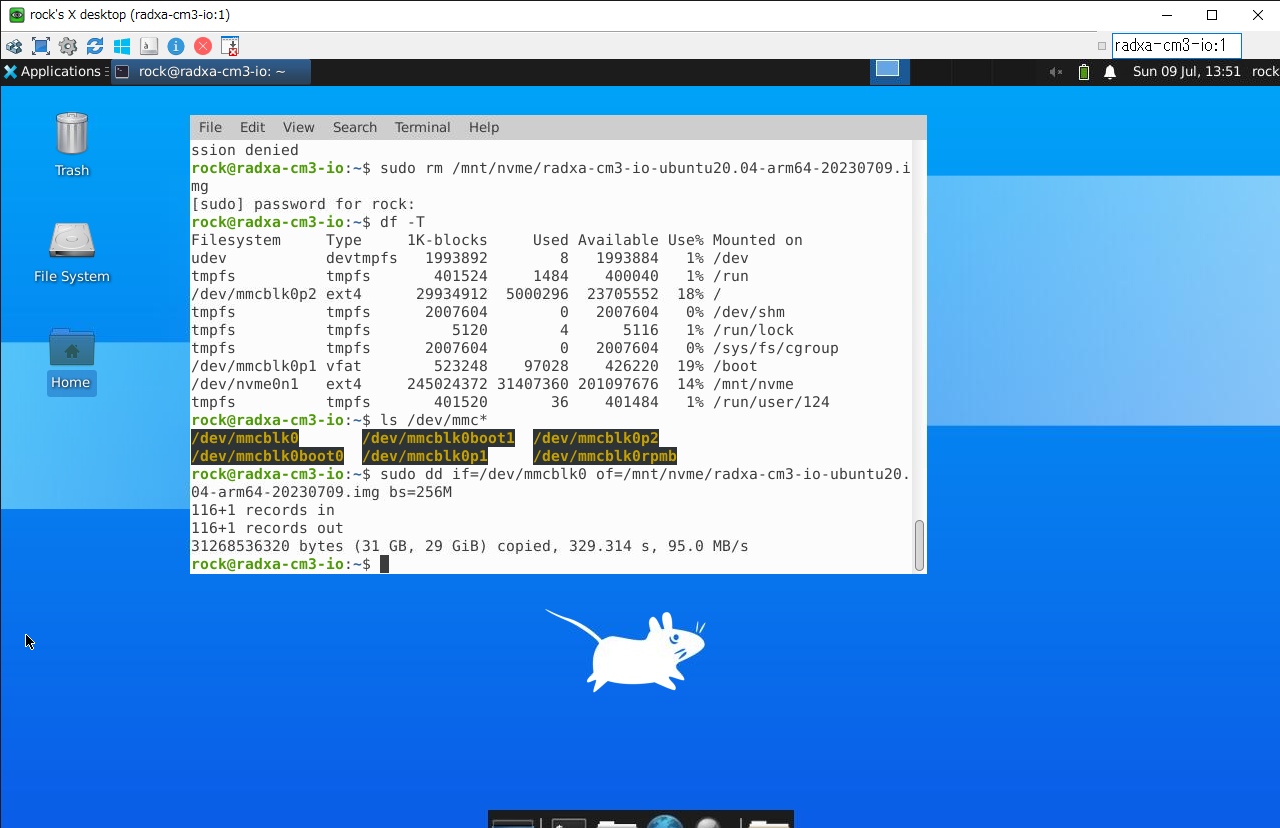Toggle full-screen mode in VNC toolbar
This screenshot has height=828, width=1280.
point(41,46)
